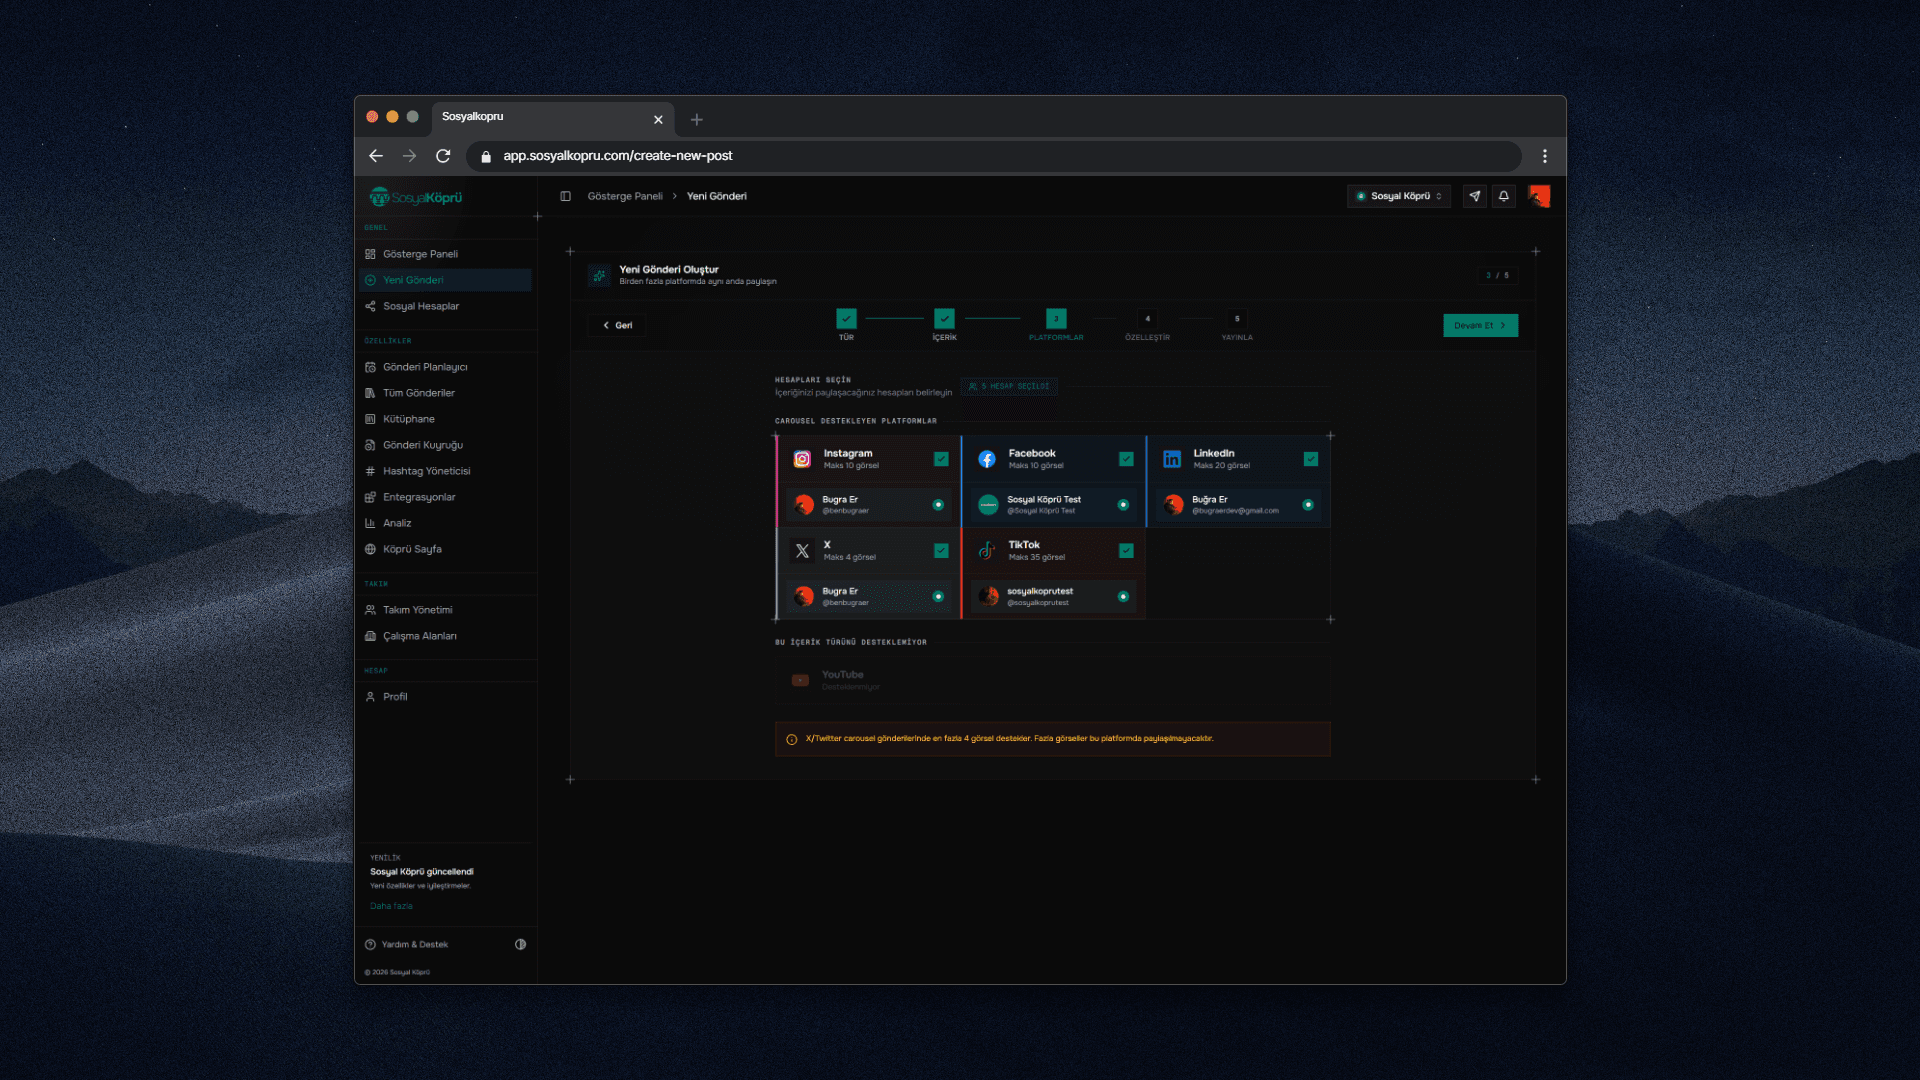Open Gönderi Planlayıcı sidebar item
Viewport: 1920px width, 1080px height.
445,367
